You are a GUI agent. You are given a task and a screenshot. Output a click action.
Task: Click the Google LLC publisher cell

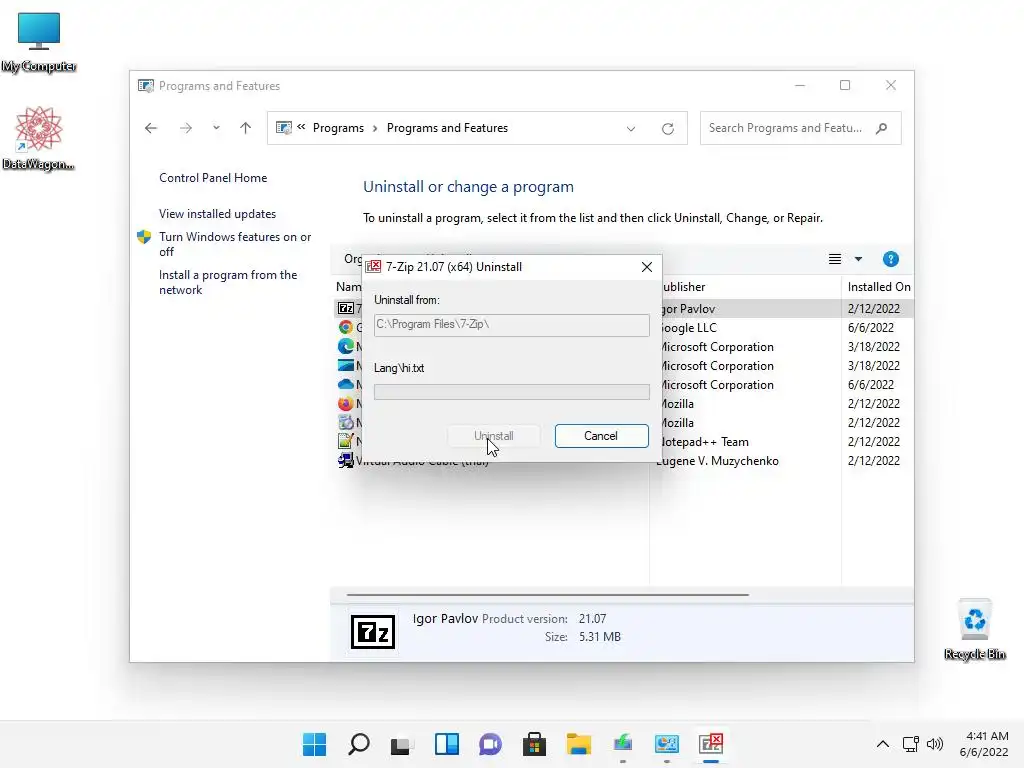(689, 328)
